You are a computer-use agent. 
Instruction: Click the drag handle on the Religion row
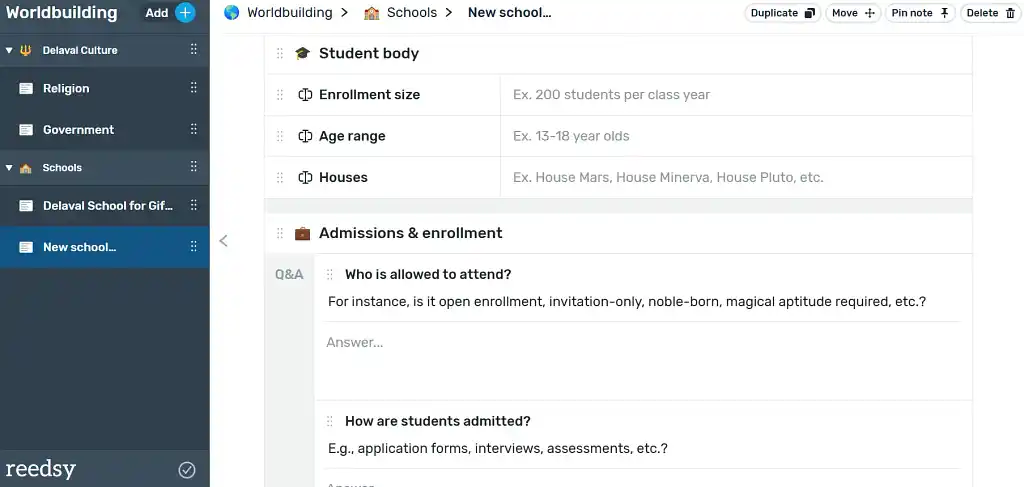[x=193, y=88]
